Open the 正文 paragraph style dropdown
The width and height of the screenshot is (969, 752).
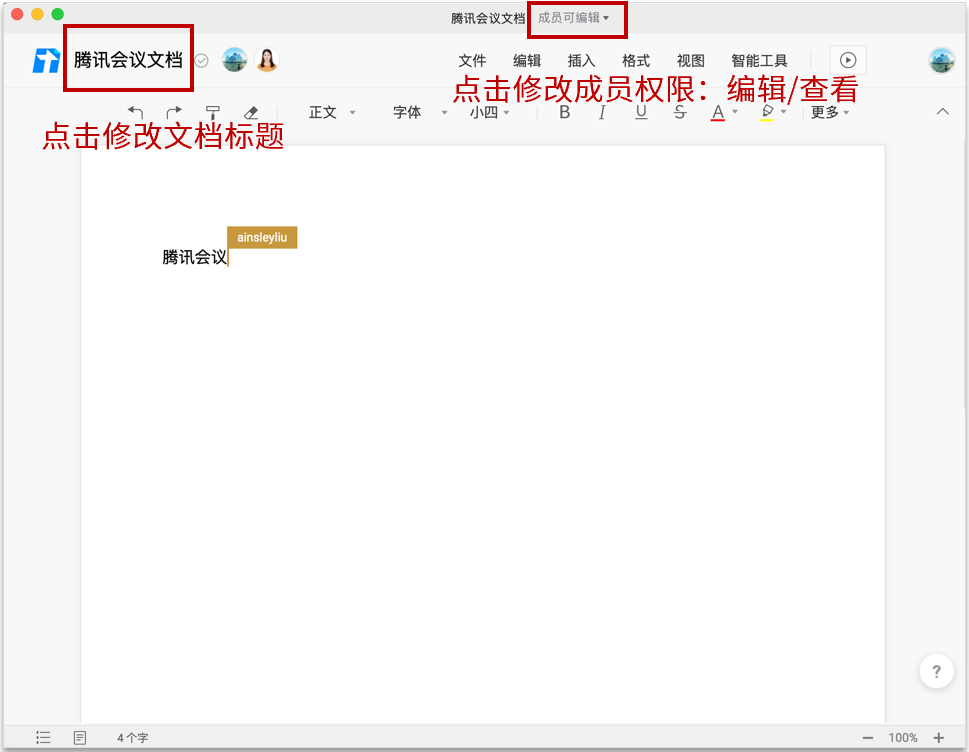(x=332, y=112)
